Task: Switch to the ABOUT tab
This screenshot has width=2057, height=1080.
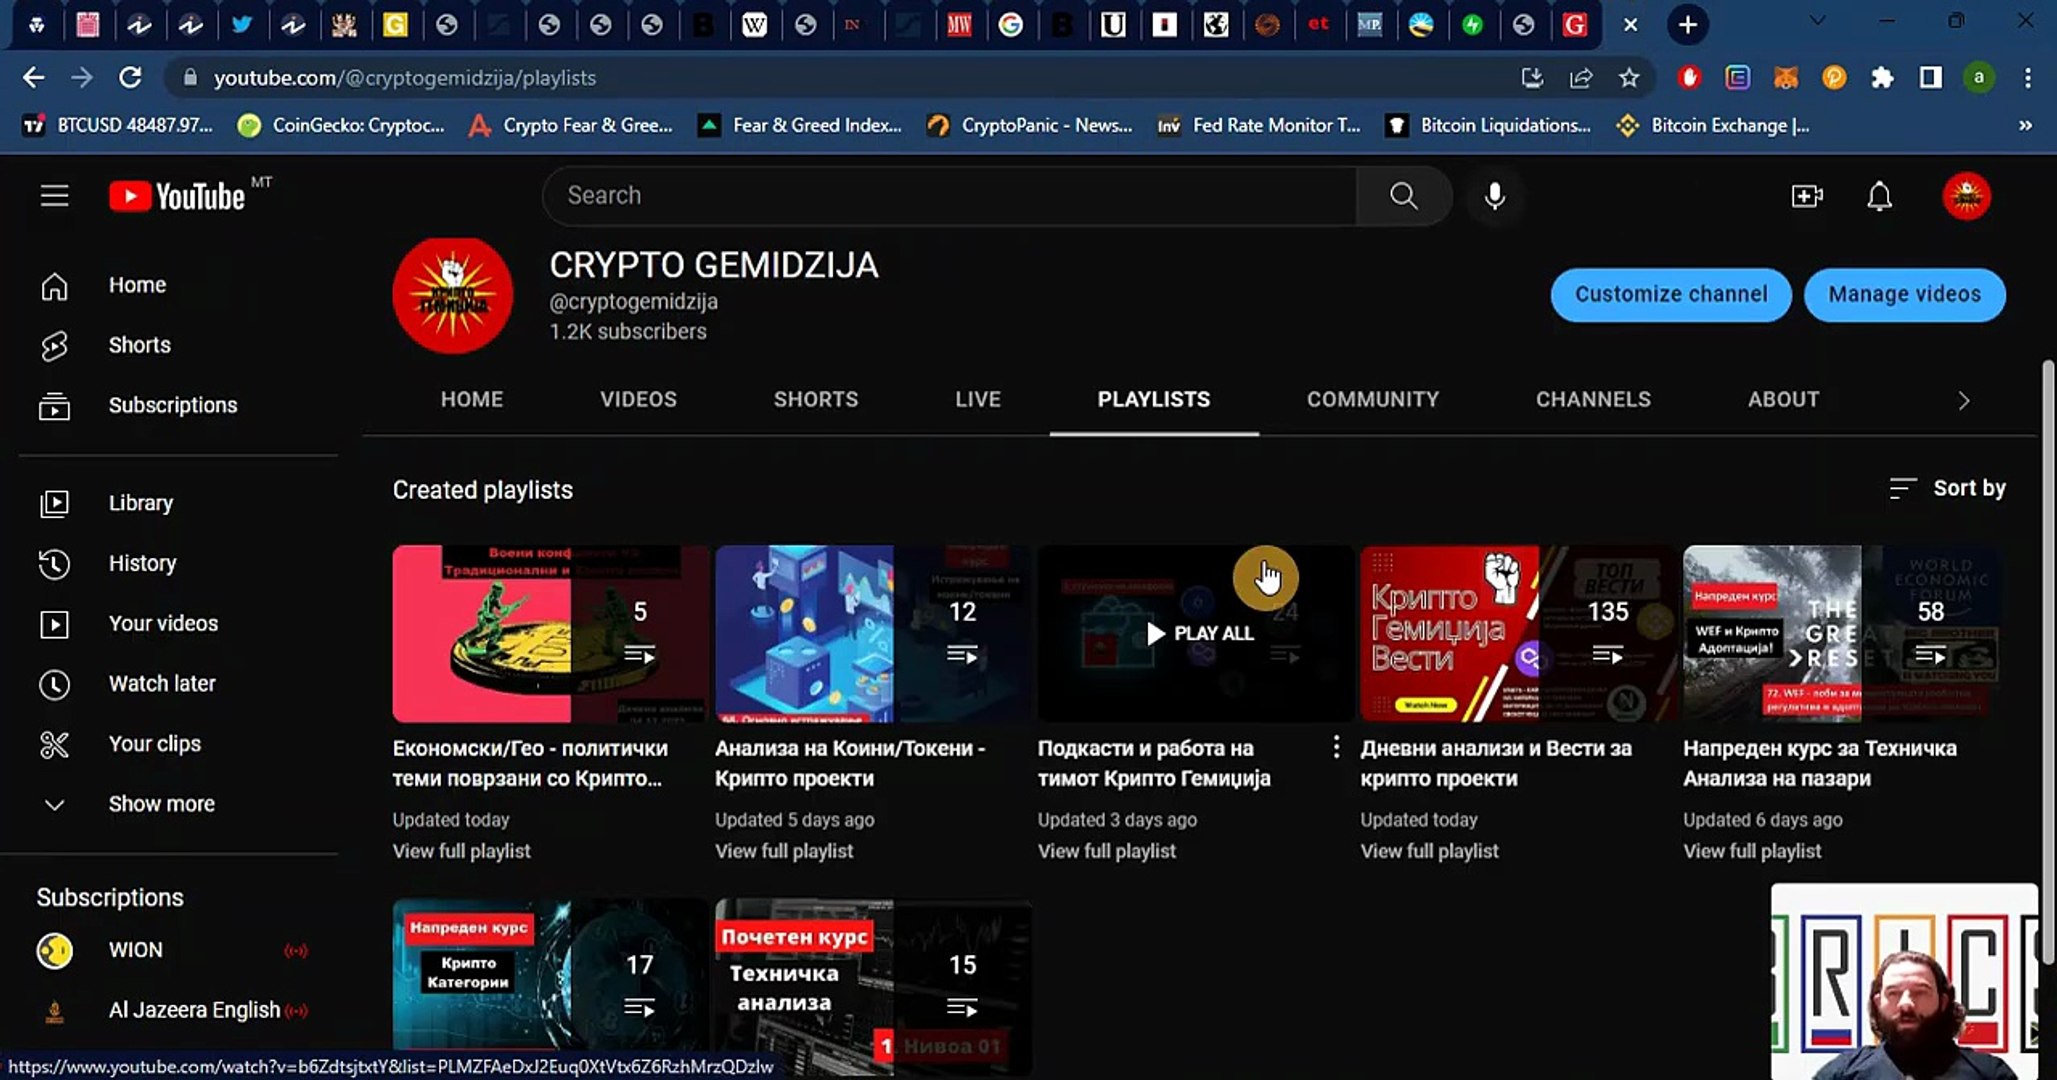Action: [1783, 399]
